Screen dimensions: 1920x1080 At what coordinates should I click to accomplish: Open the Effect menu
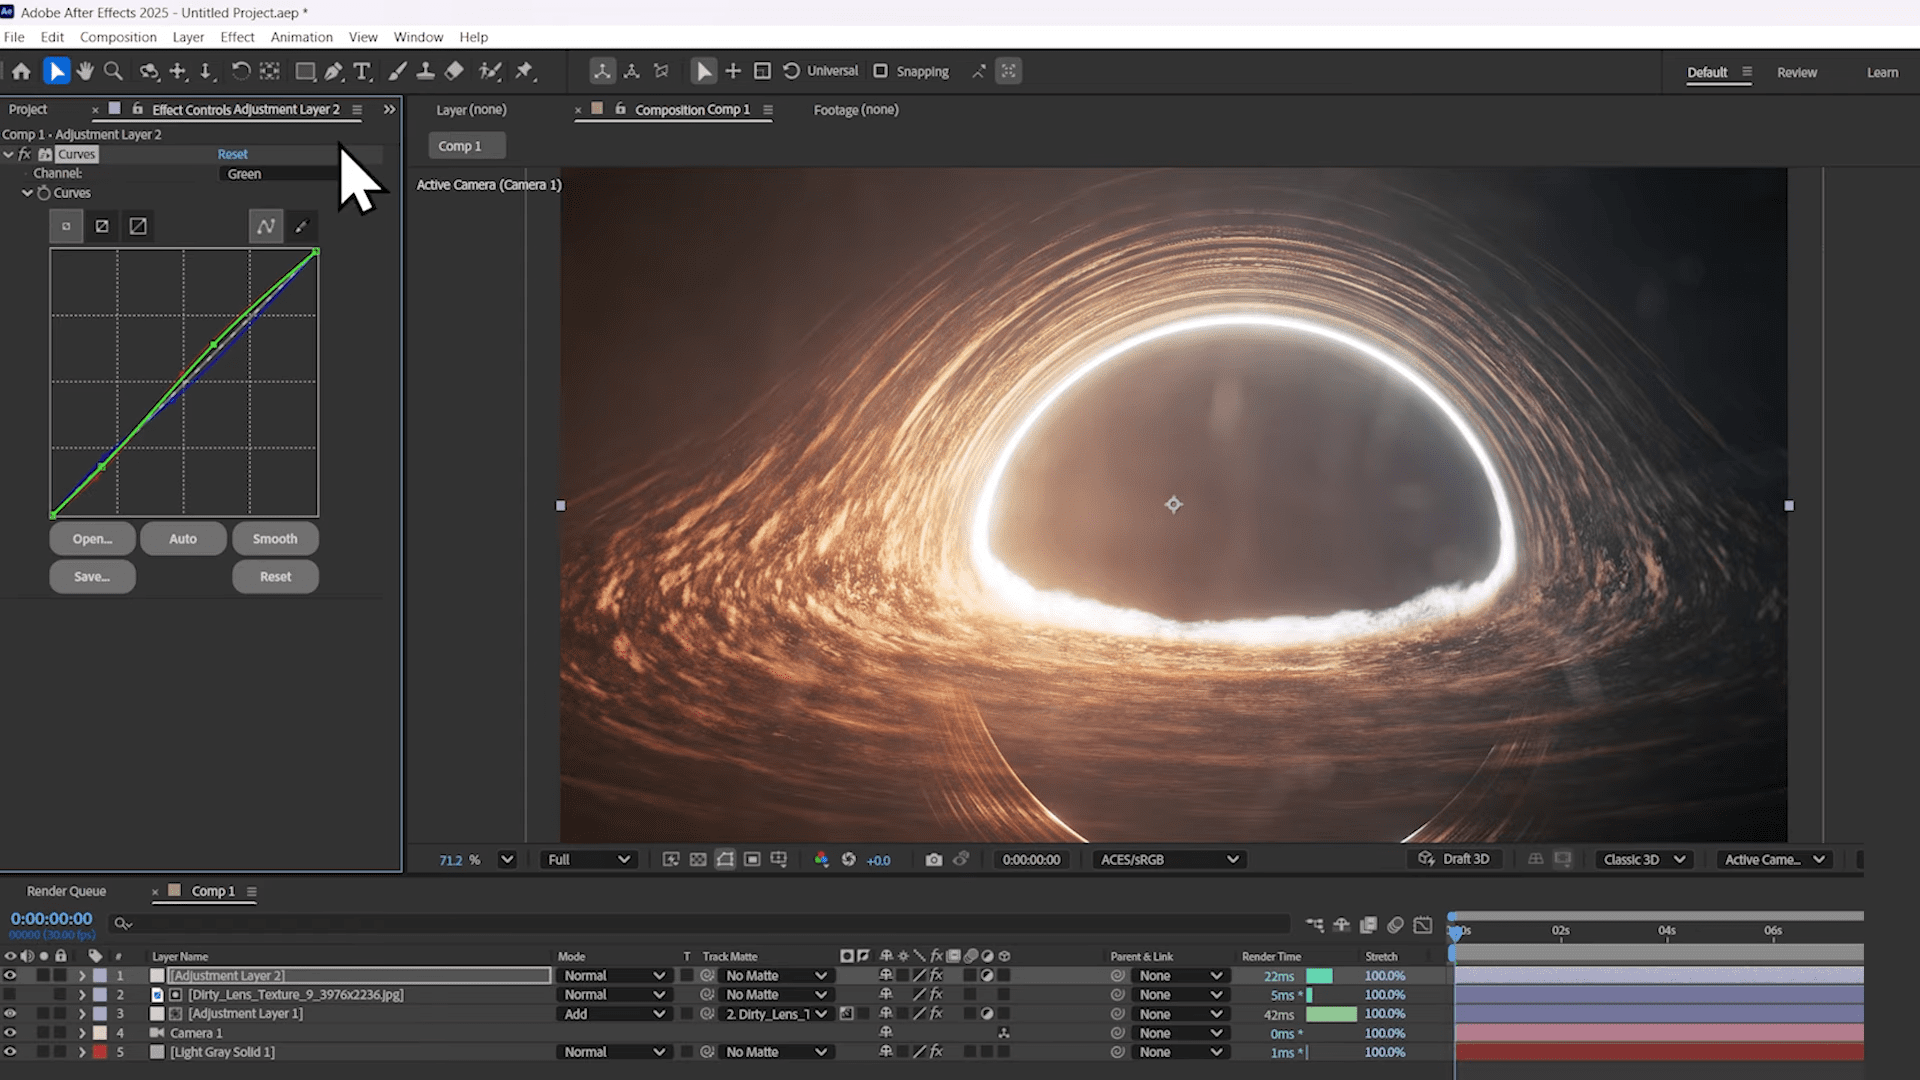(237, 37)
